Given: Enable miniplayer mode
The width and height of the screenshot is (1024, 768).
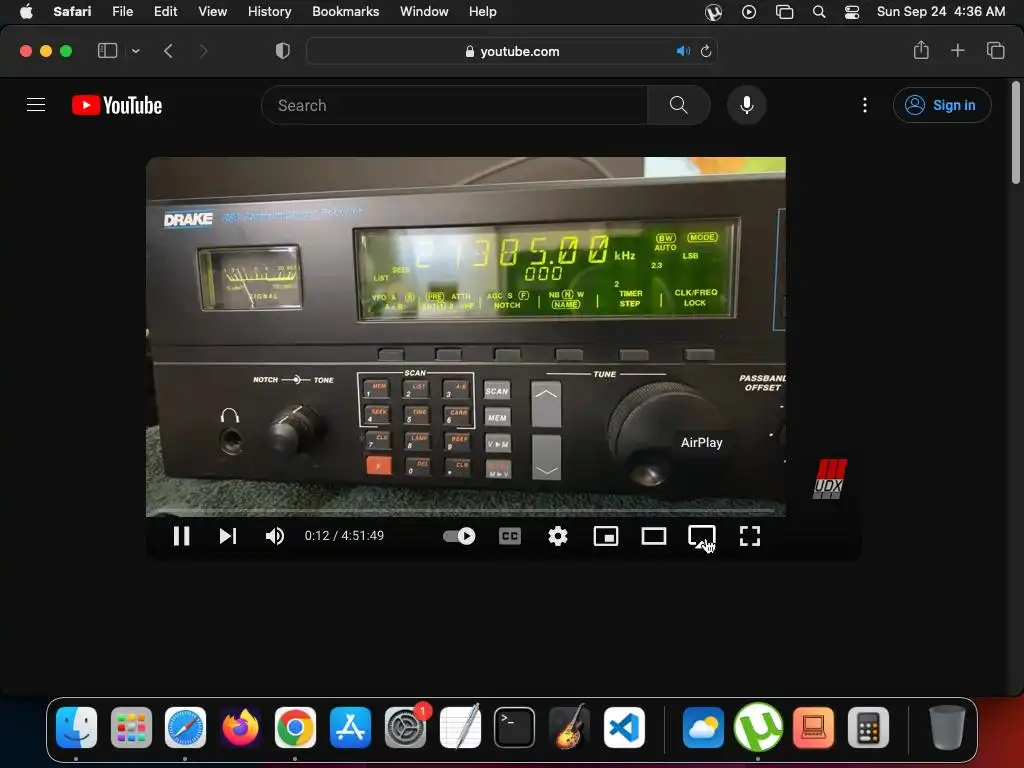Looking at the screenshot, I should [x=605, y=536].
